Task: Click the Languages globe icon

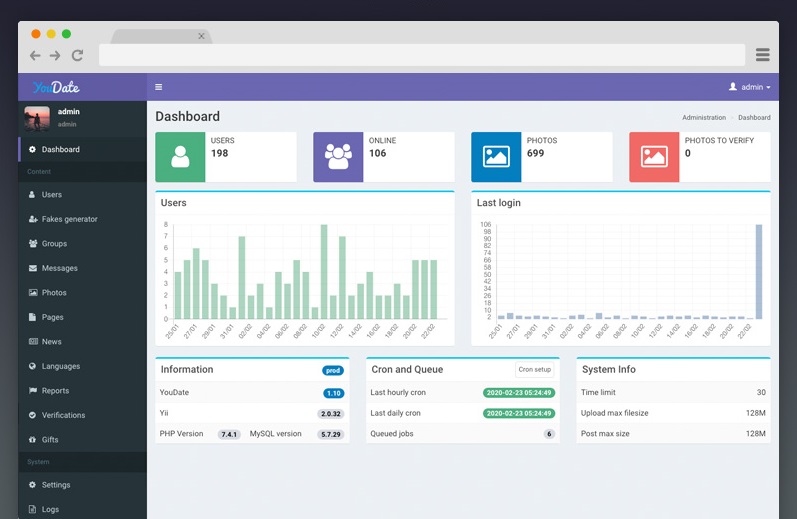Action: pyautogui.click(x=33, y=366)
